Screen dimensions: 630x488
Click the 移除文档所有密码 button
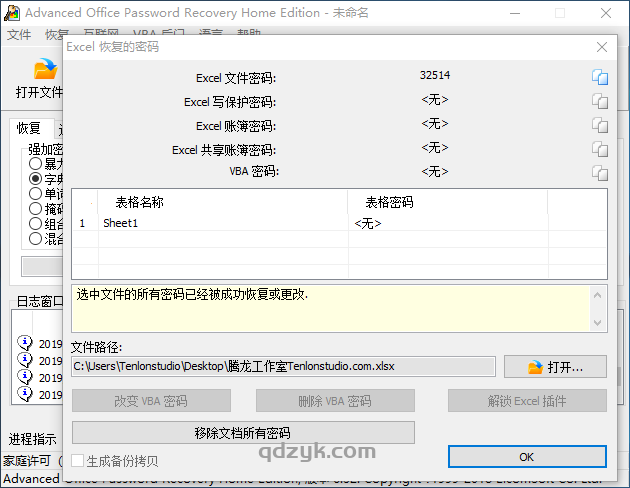coord(243,432)
